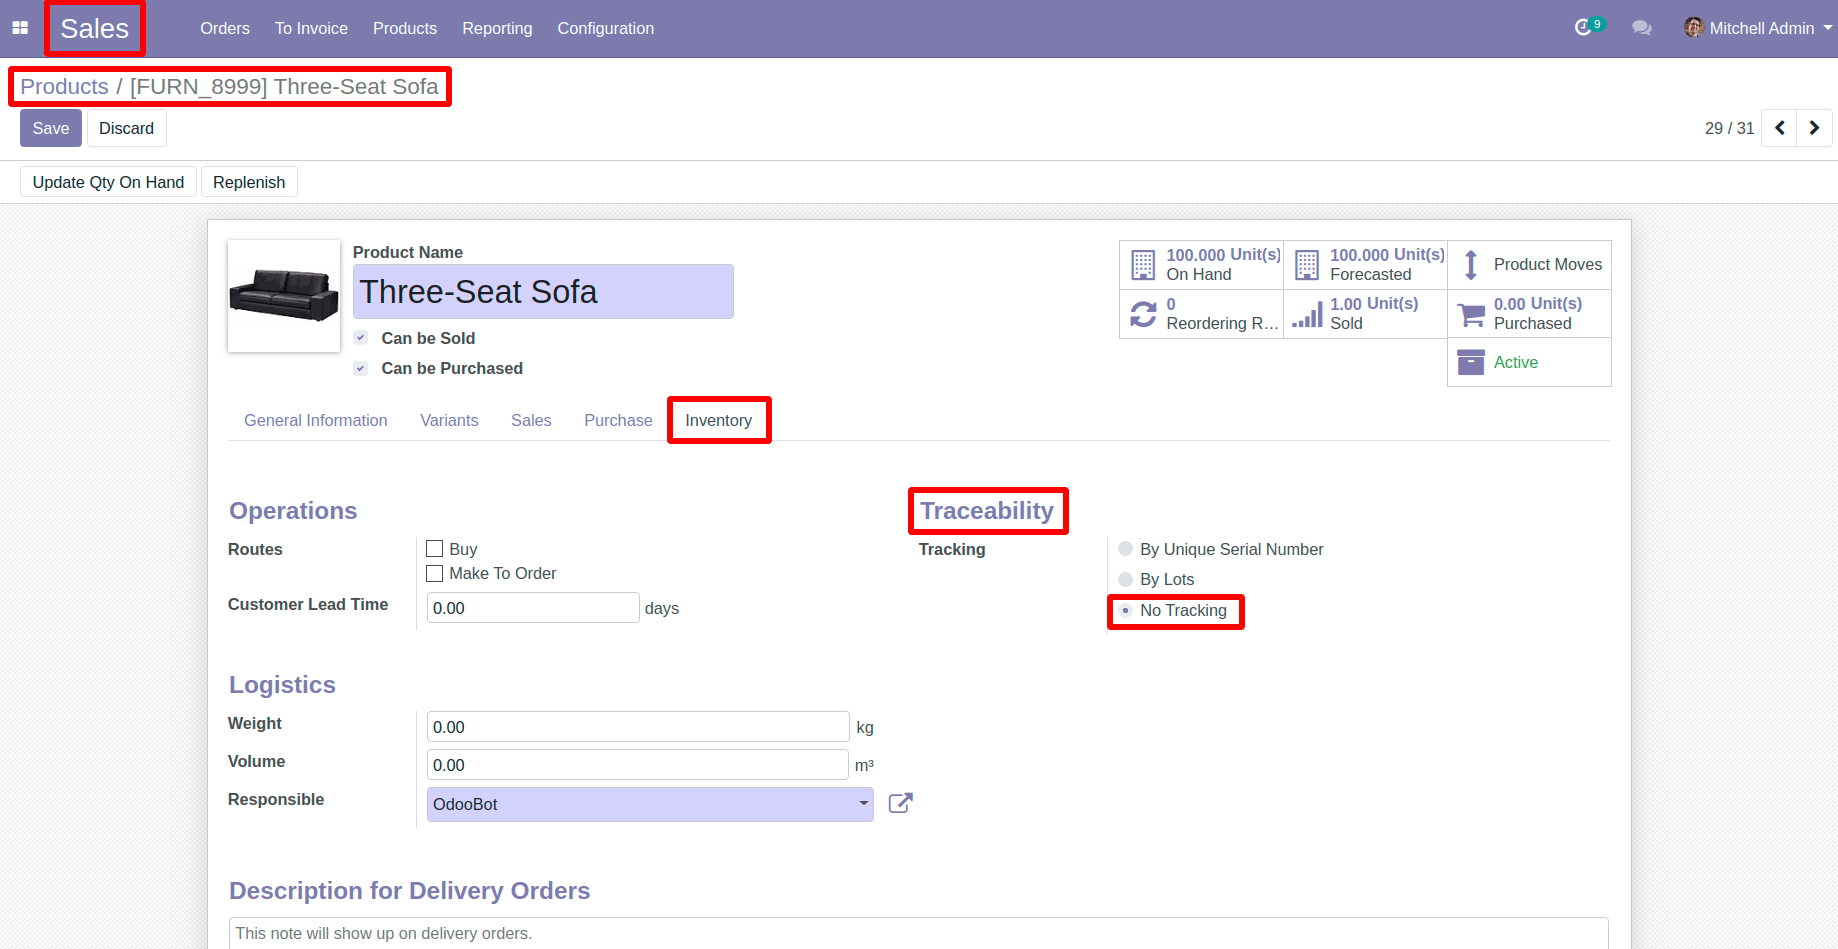
Task: Click the Customer Lead Time field
Action: (533, 608)
